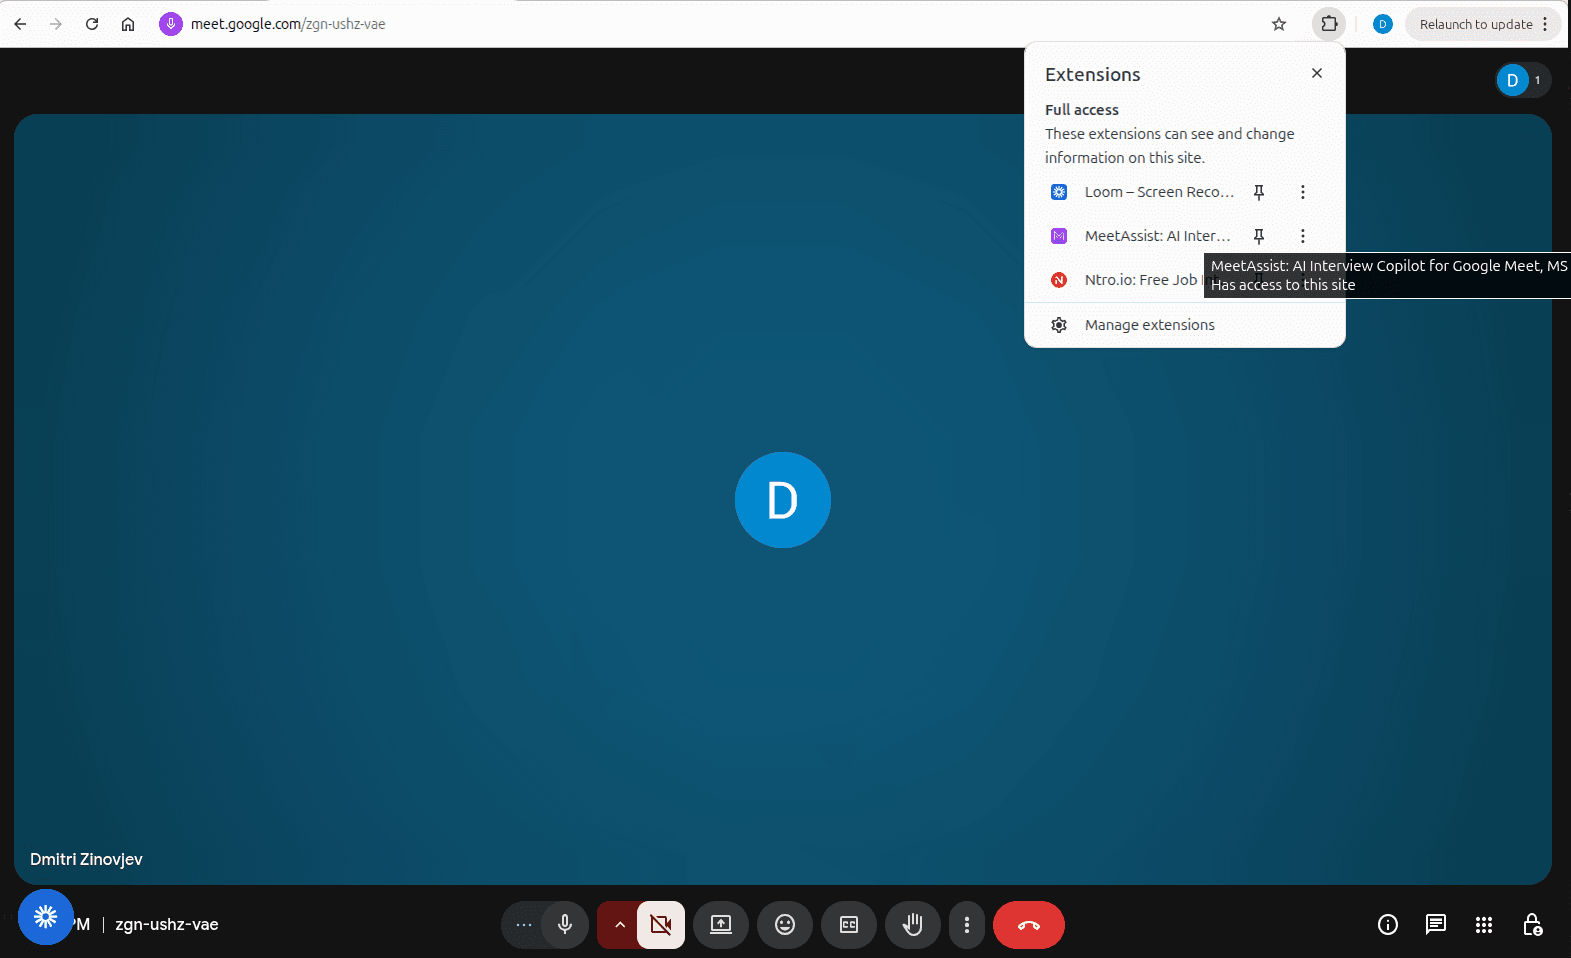Click the Loom extension icon in the list
1571x958 pixels.
1059,192
